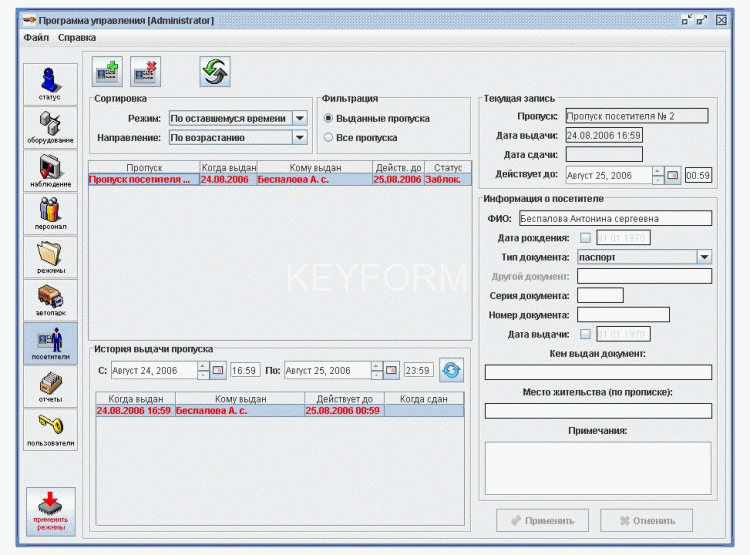Expand the Направление dropdown

299,138
